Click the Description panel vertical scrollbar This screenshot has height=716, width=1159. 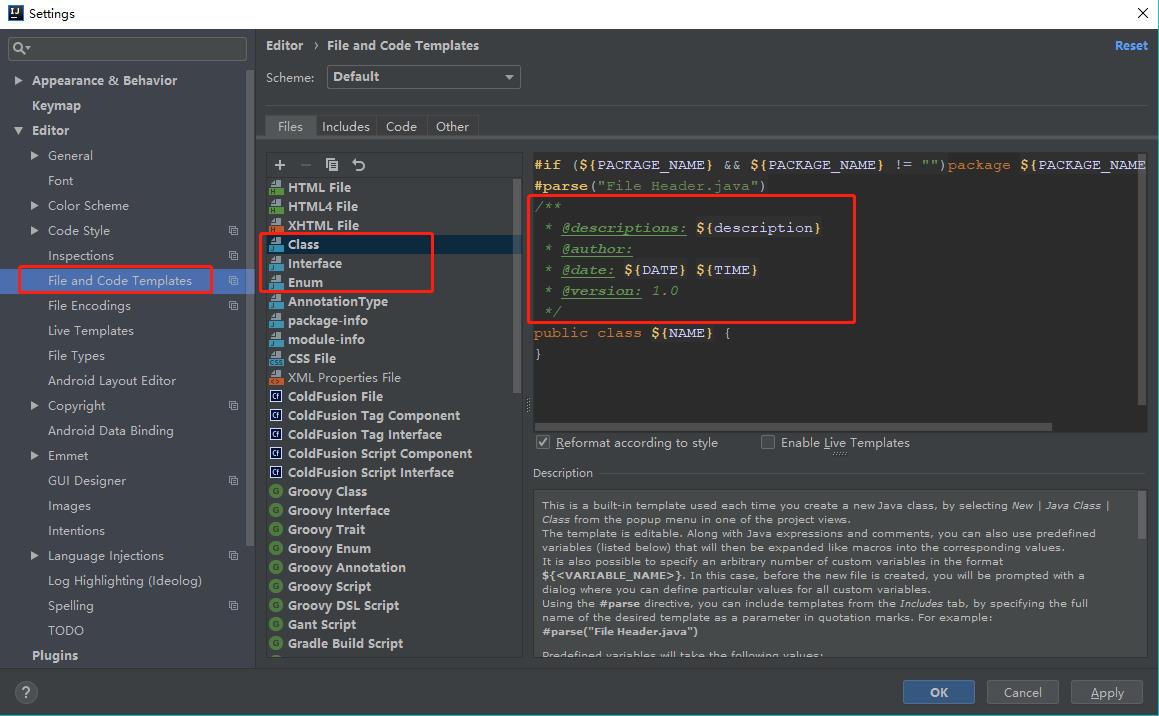click(1142, 516)
